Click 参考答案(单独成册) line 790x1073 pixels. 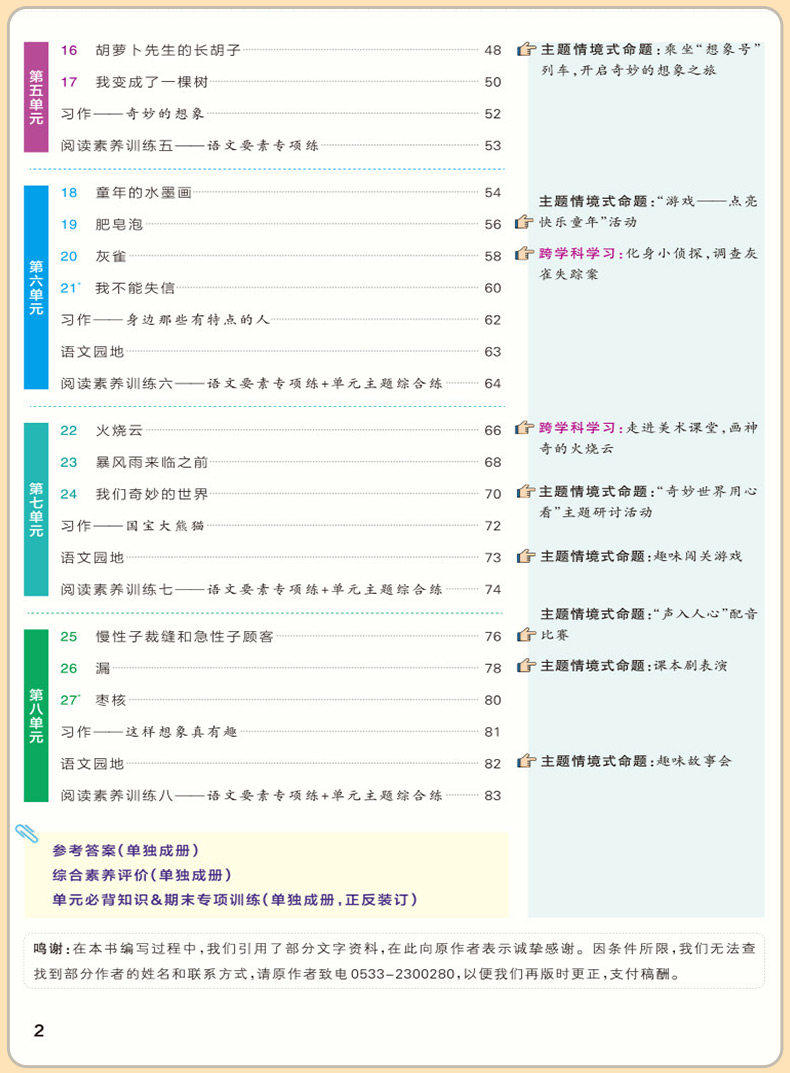[125, 851]
